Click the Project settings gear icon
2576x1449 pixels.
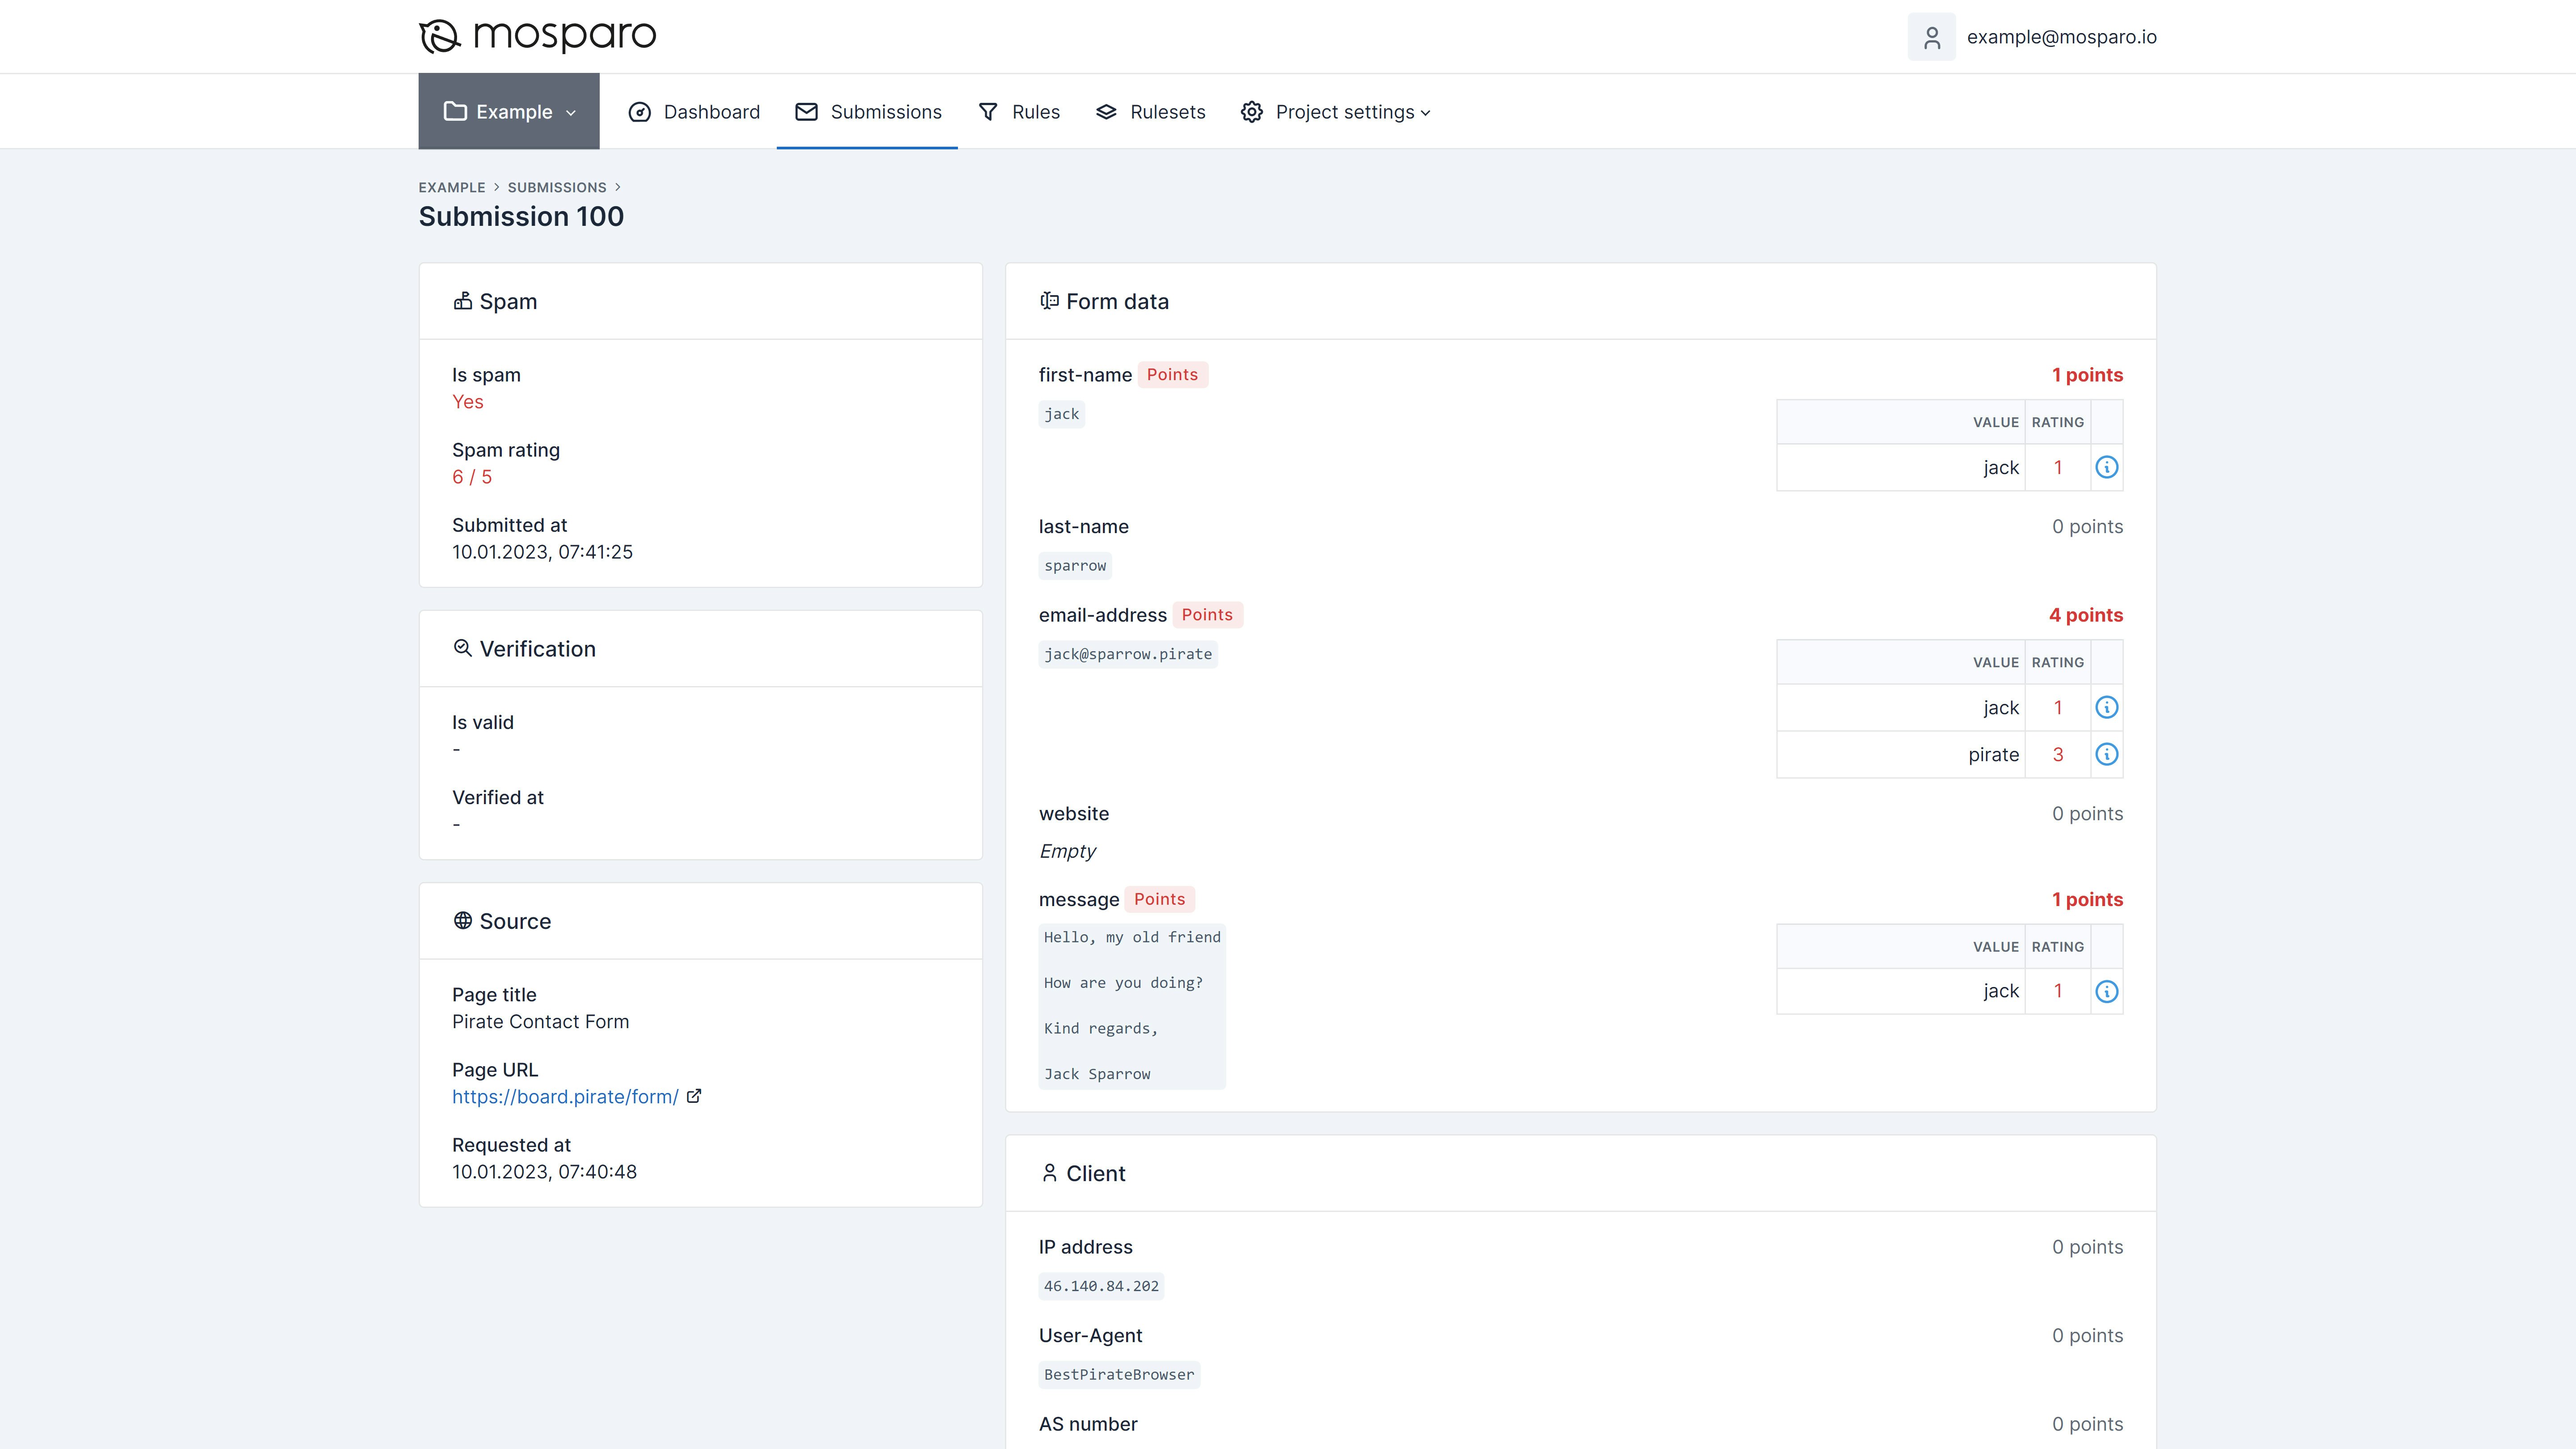1252,112
